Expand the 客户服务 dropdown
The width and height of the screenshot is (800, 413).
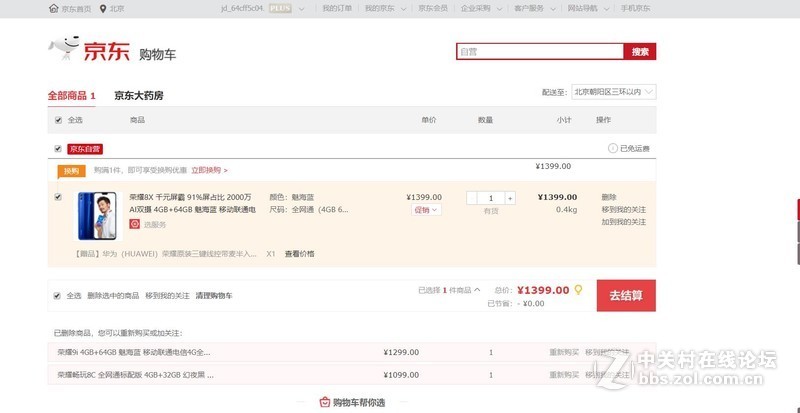click(x=554, y=9)
